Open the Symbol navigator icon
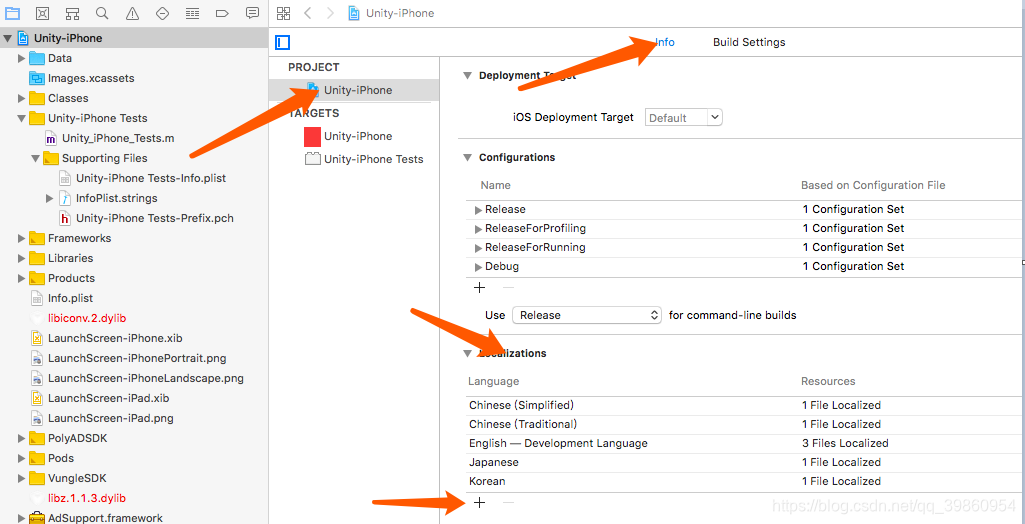 coord(73,13)
